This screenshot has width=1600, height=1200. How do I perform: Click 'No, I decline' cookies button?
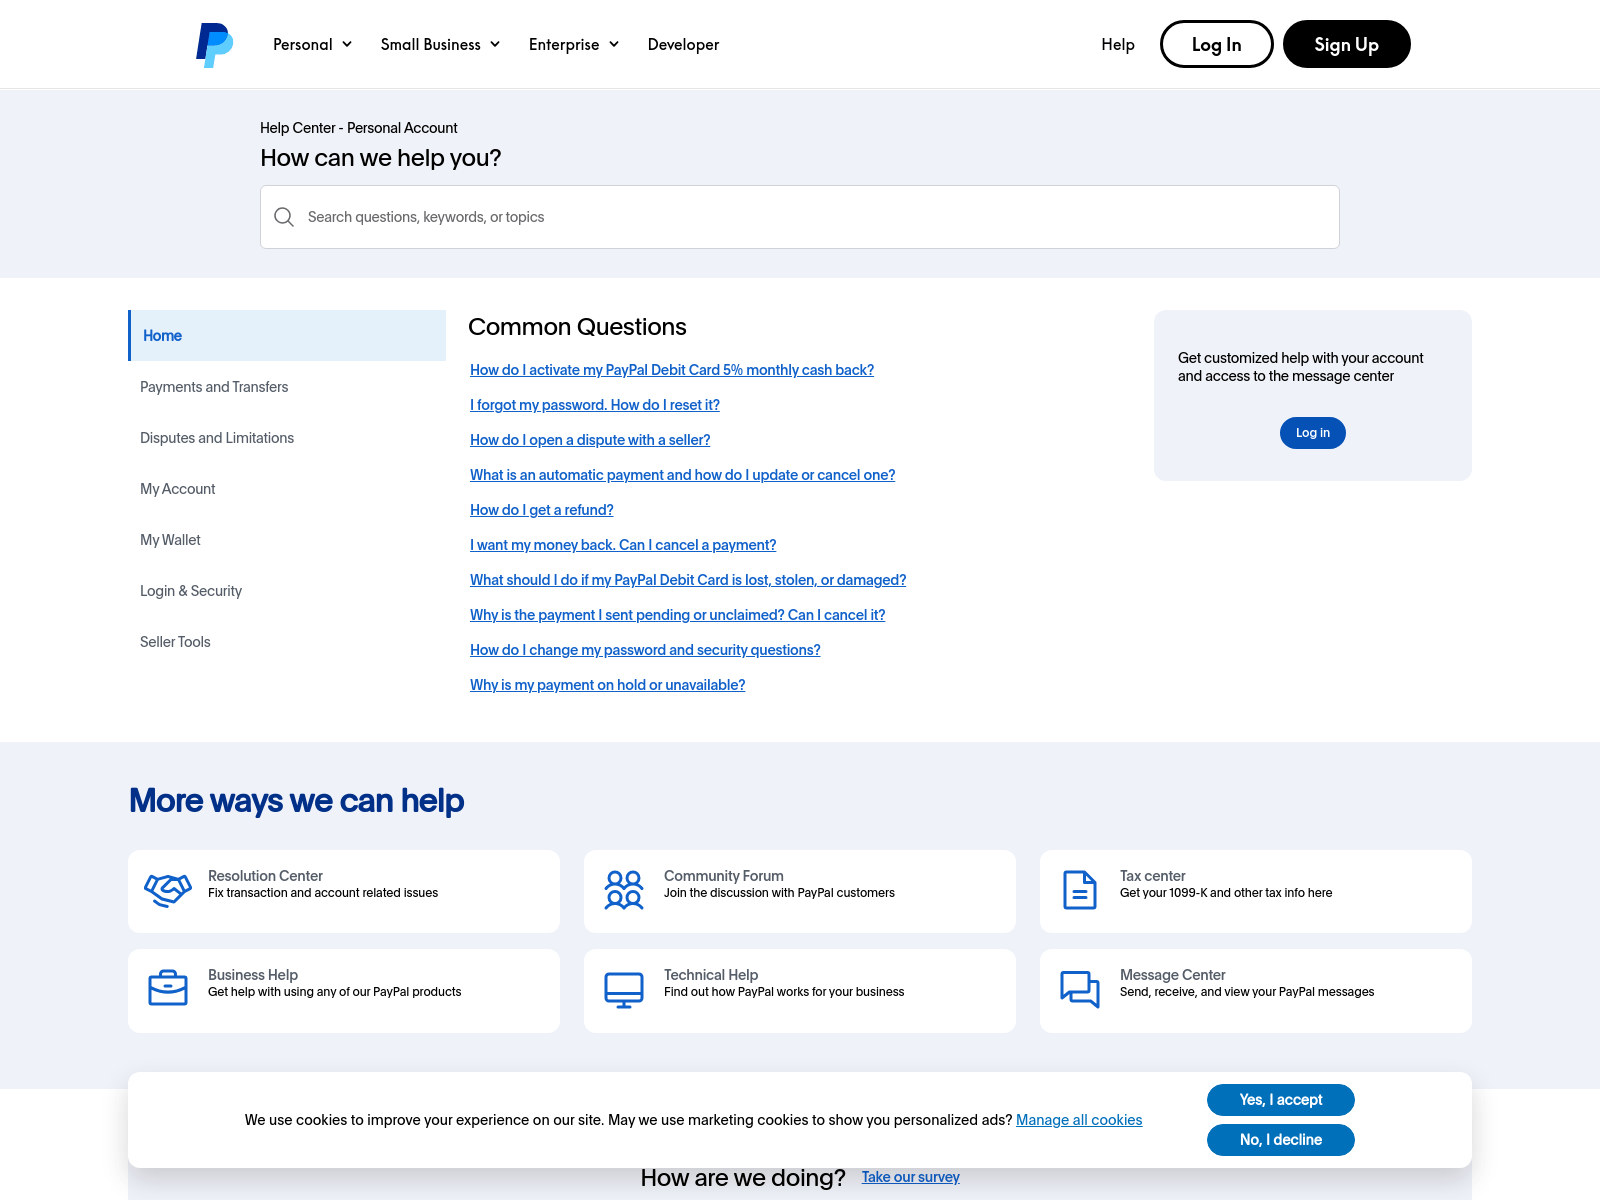[1281, 1140]
